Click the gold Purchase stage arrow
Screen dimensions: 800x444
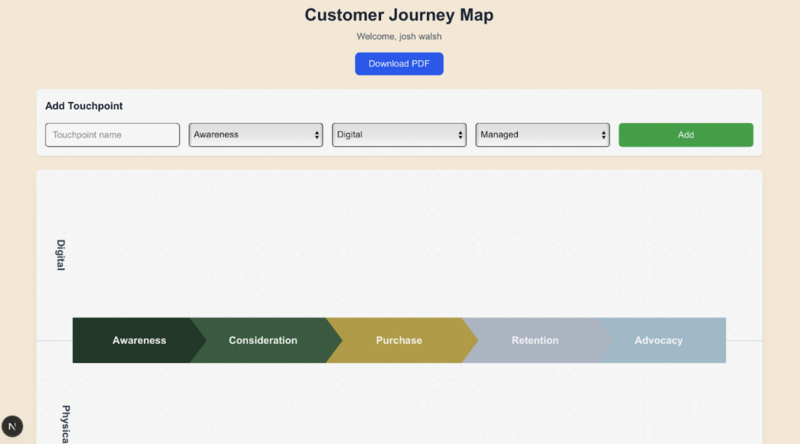[x=398, y=340]
